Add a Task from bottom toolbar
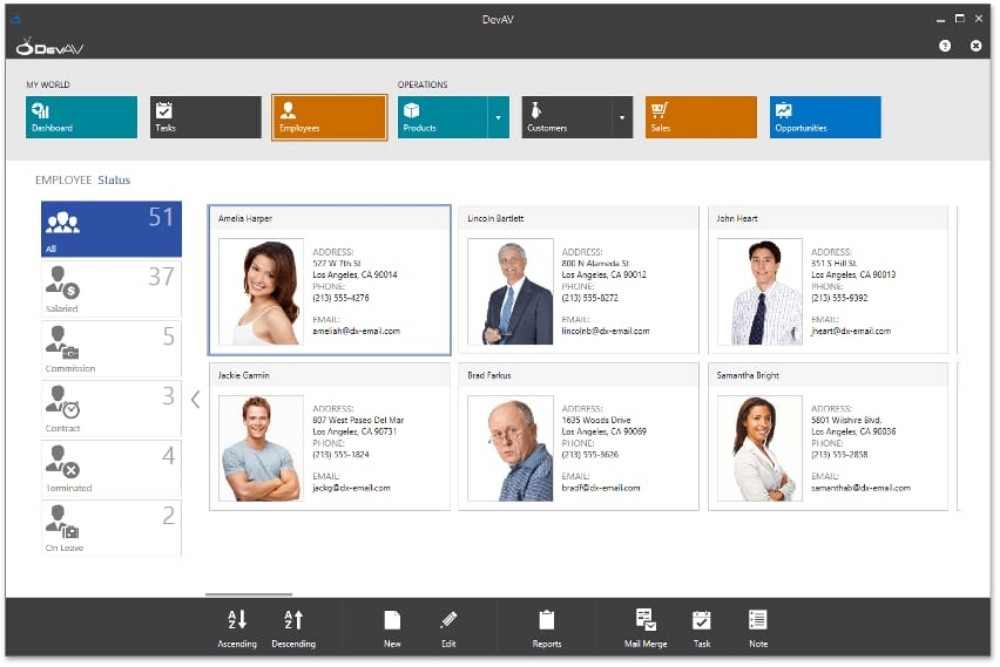Screen dimensions: 1000x667 point(702,620)
